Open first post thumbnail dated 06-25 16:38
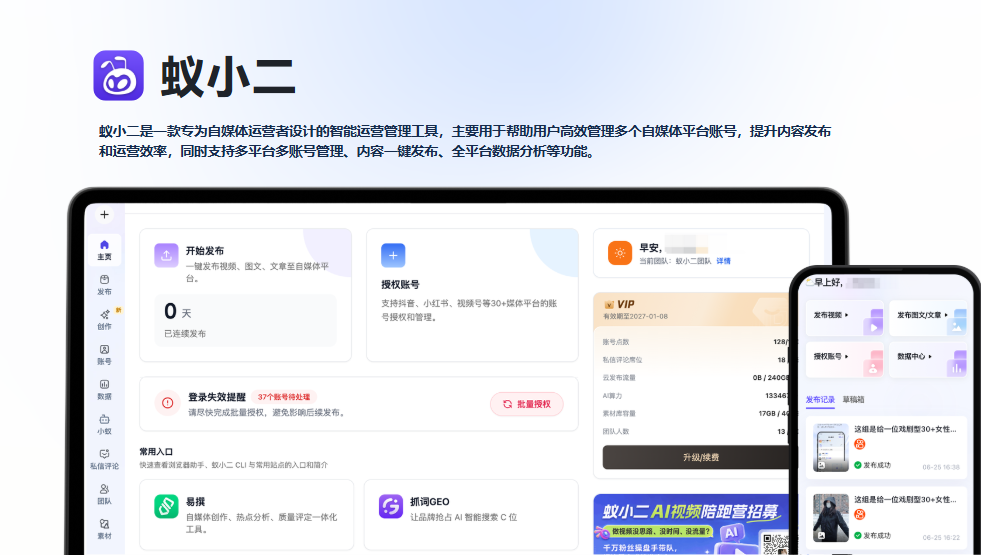This screenshot has width=981, height=555. point(830,447)
